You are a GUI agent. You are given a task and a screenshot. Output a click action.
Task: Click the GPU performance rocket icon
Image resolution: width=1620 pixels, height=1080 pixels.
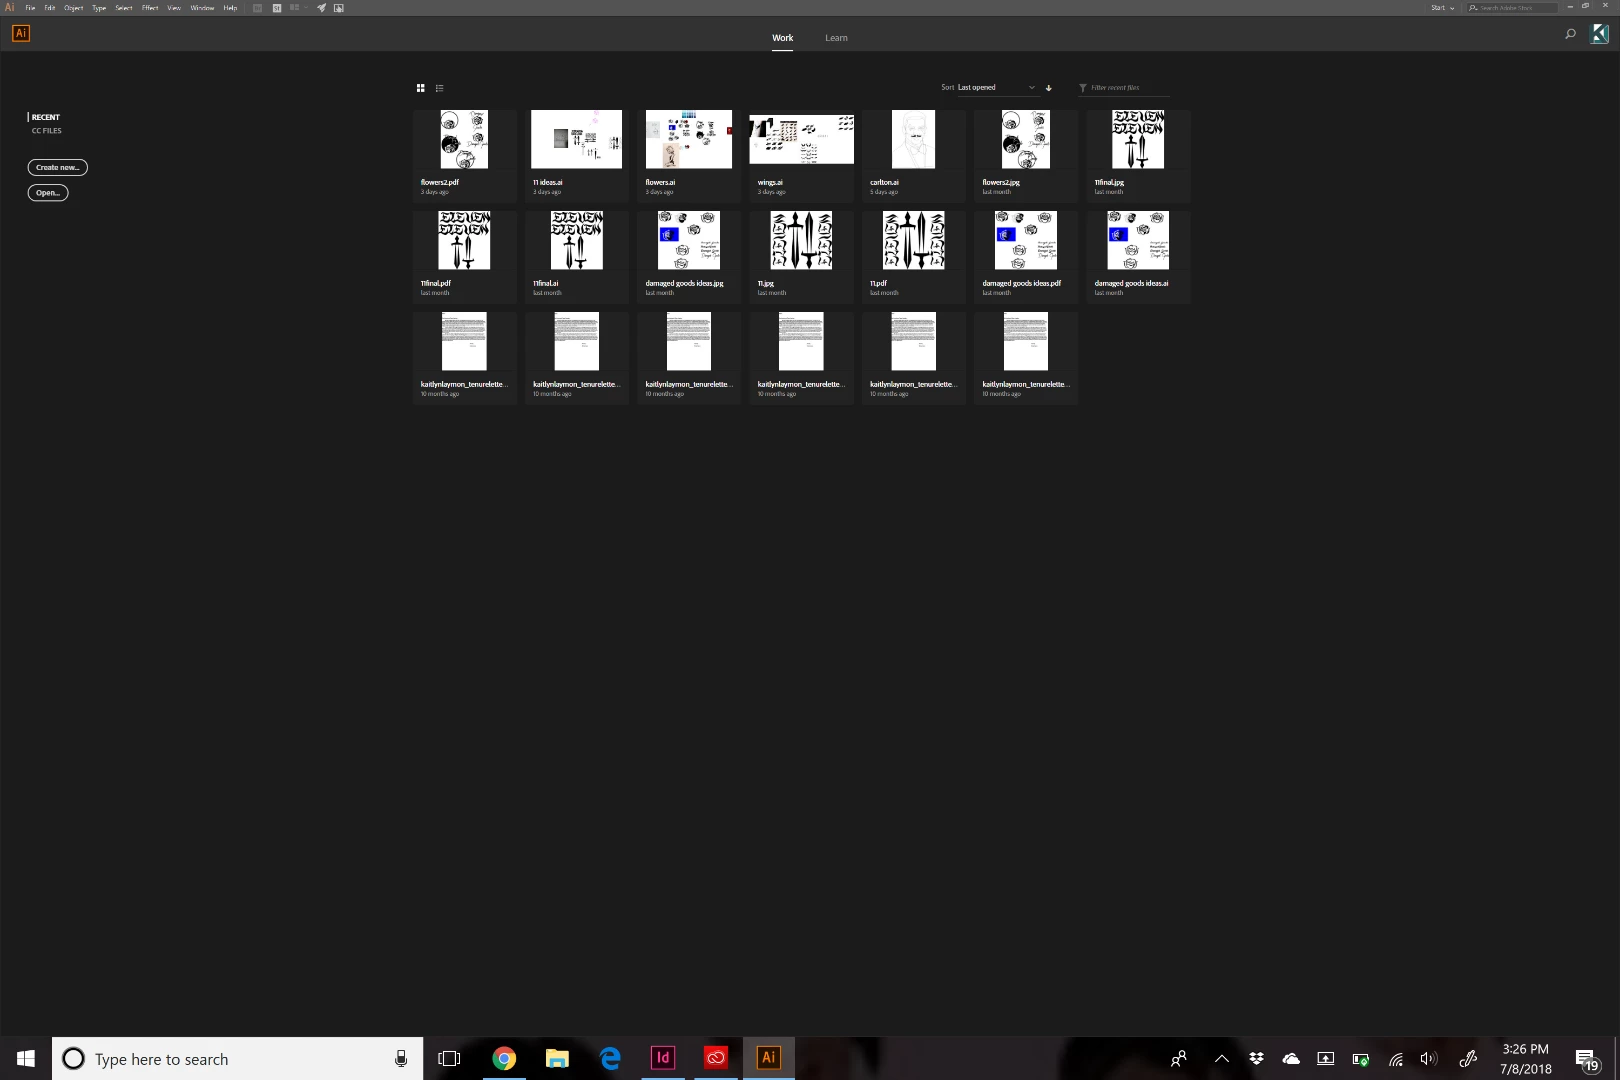[x=321, y=8]
